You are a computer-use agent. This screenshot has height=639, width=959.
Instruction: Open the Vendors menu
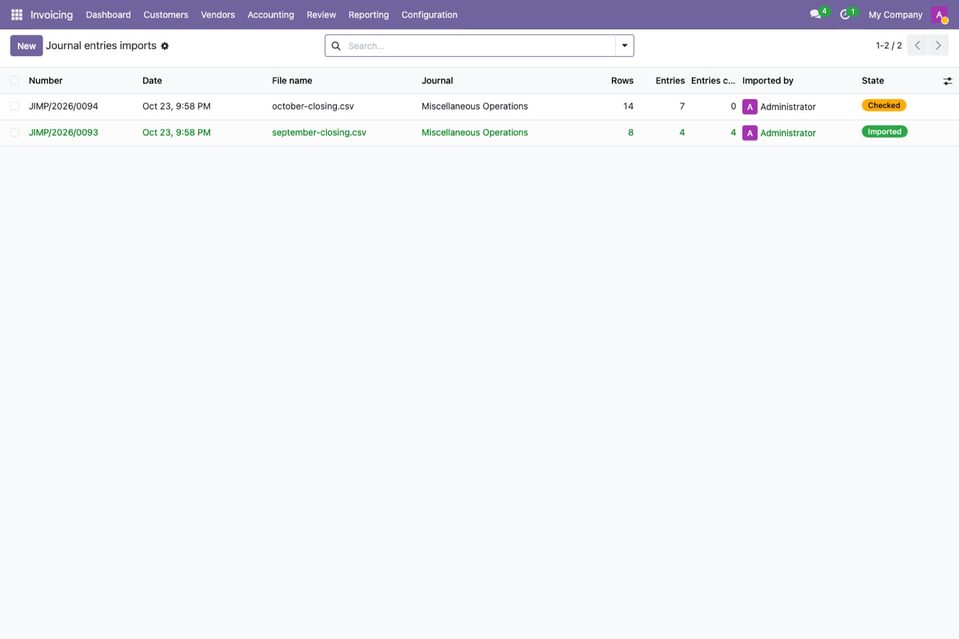pos(218,15)
